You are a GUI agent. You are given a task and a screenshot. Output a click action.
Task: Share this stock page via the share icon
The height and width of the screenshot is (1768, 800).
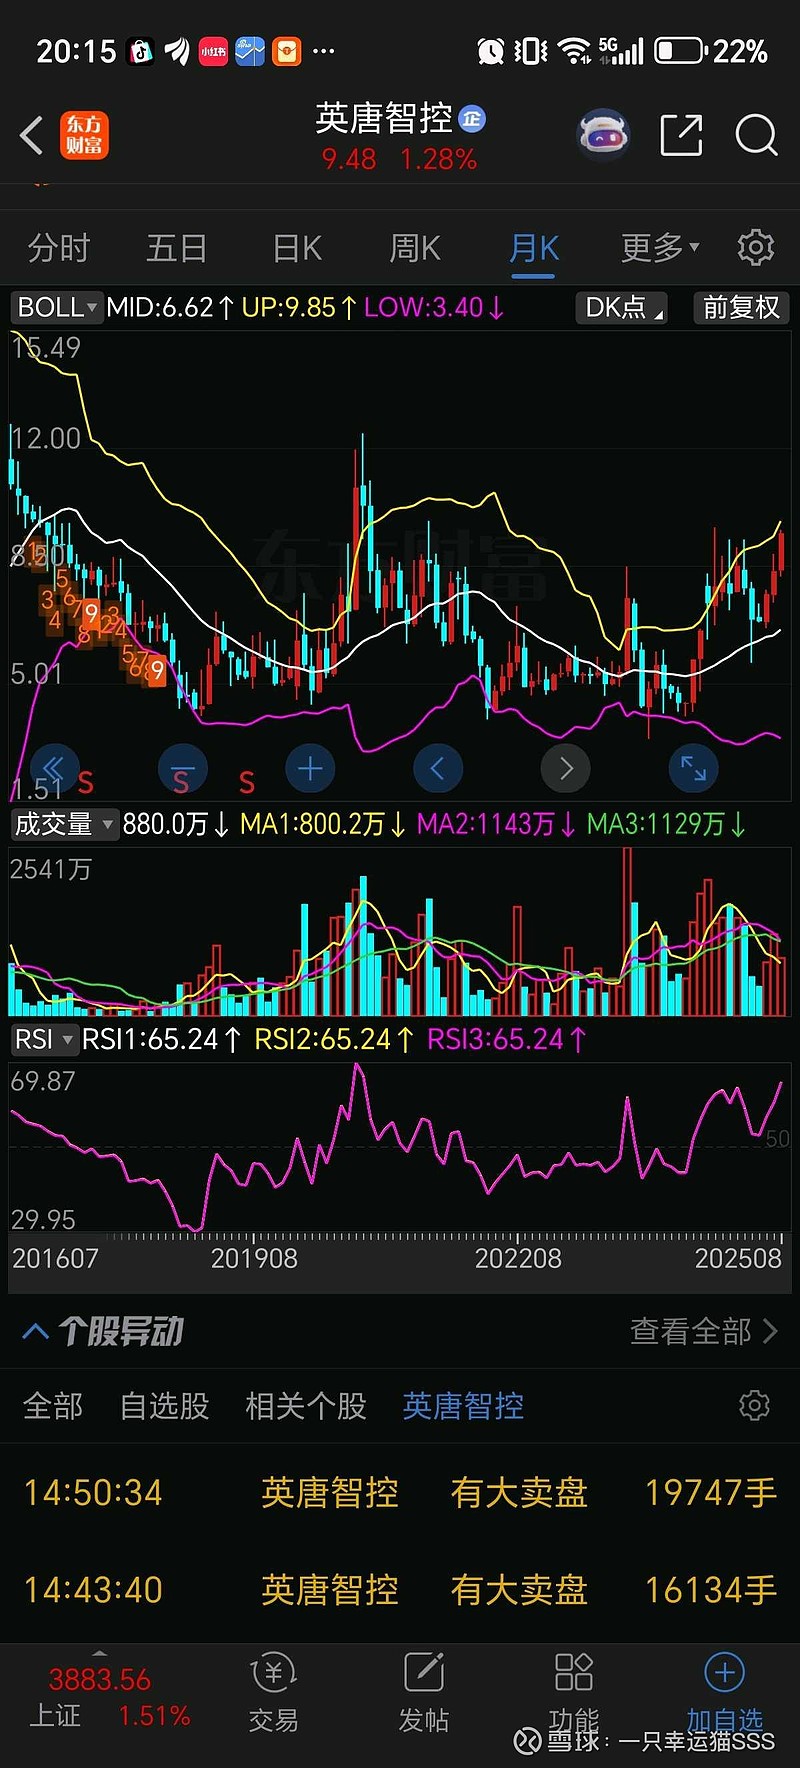pos(681,135)
